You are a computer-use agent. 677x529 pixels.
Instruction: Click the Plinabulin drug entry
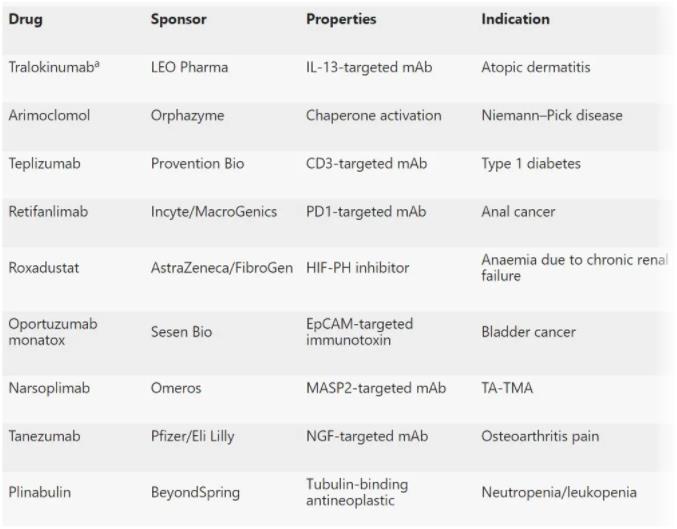pos(41,492)
